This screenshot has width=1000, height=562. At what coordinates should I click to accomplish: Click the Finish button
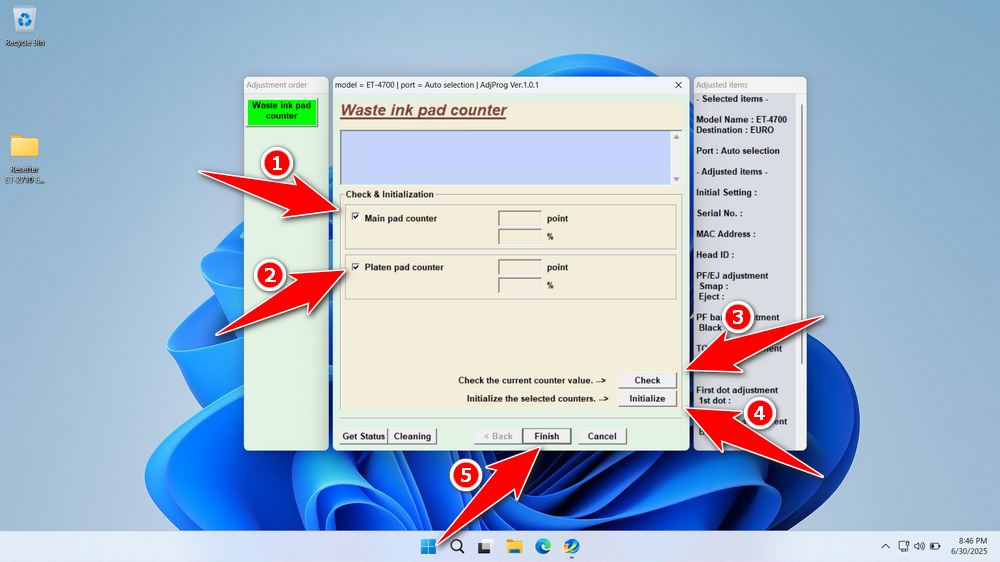(x=547, y=436)
